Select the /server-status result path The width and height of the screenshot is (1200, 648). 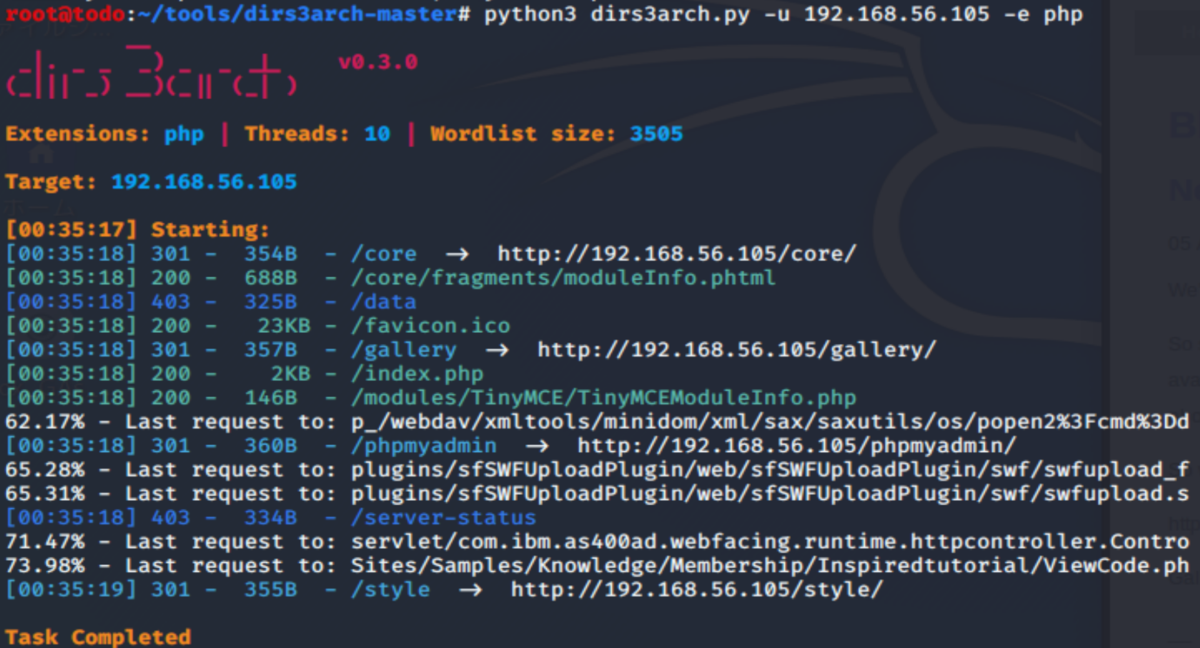tap(443, 518)
